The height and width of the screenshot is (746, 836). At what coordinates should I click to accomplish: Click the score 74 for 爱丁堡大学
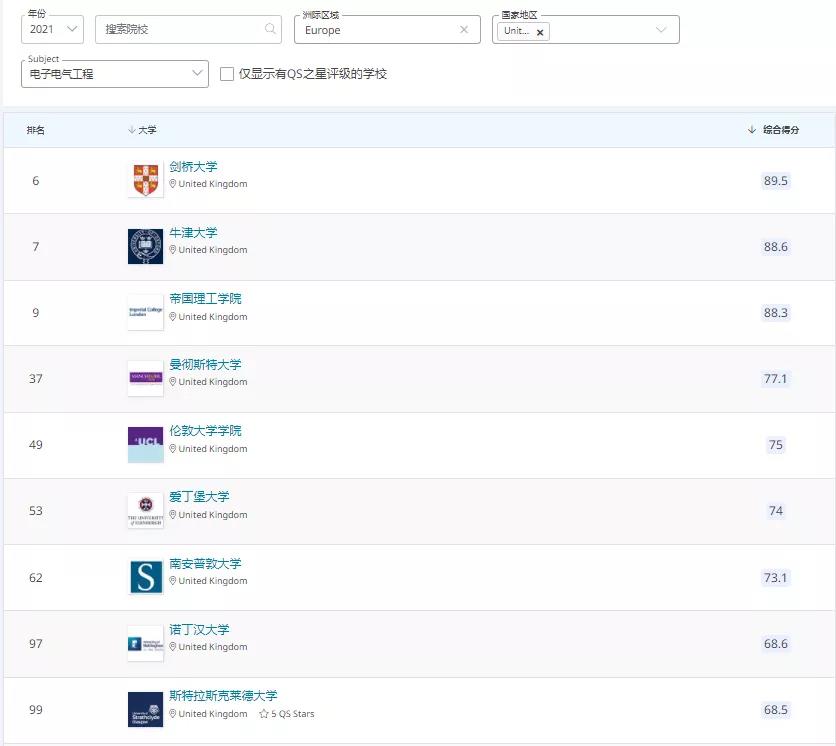[776, 511]
